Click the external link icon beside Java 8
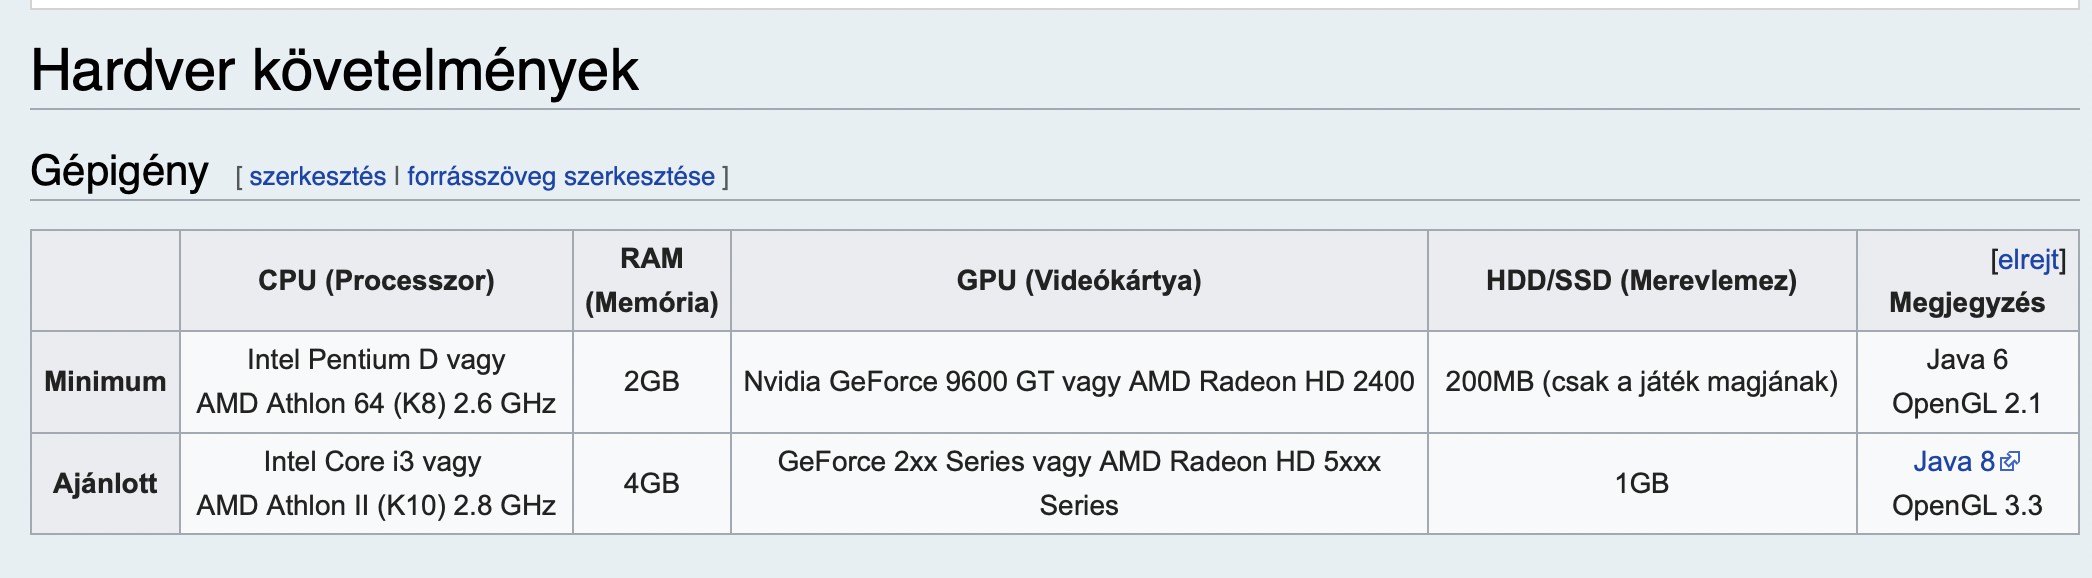The image size is (2092, 578). pos(2010,461)
